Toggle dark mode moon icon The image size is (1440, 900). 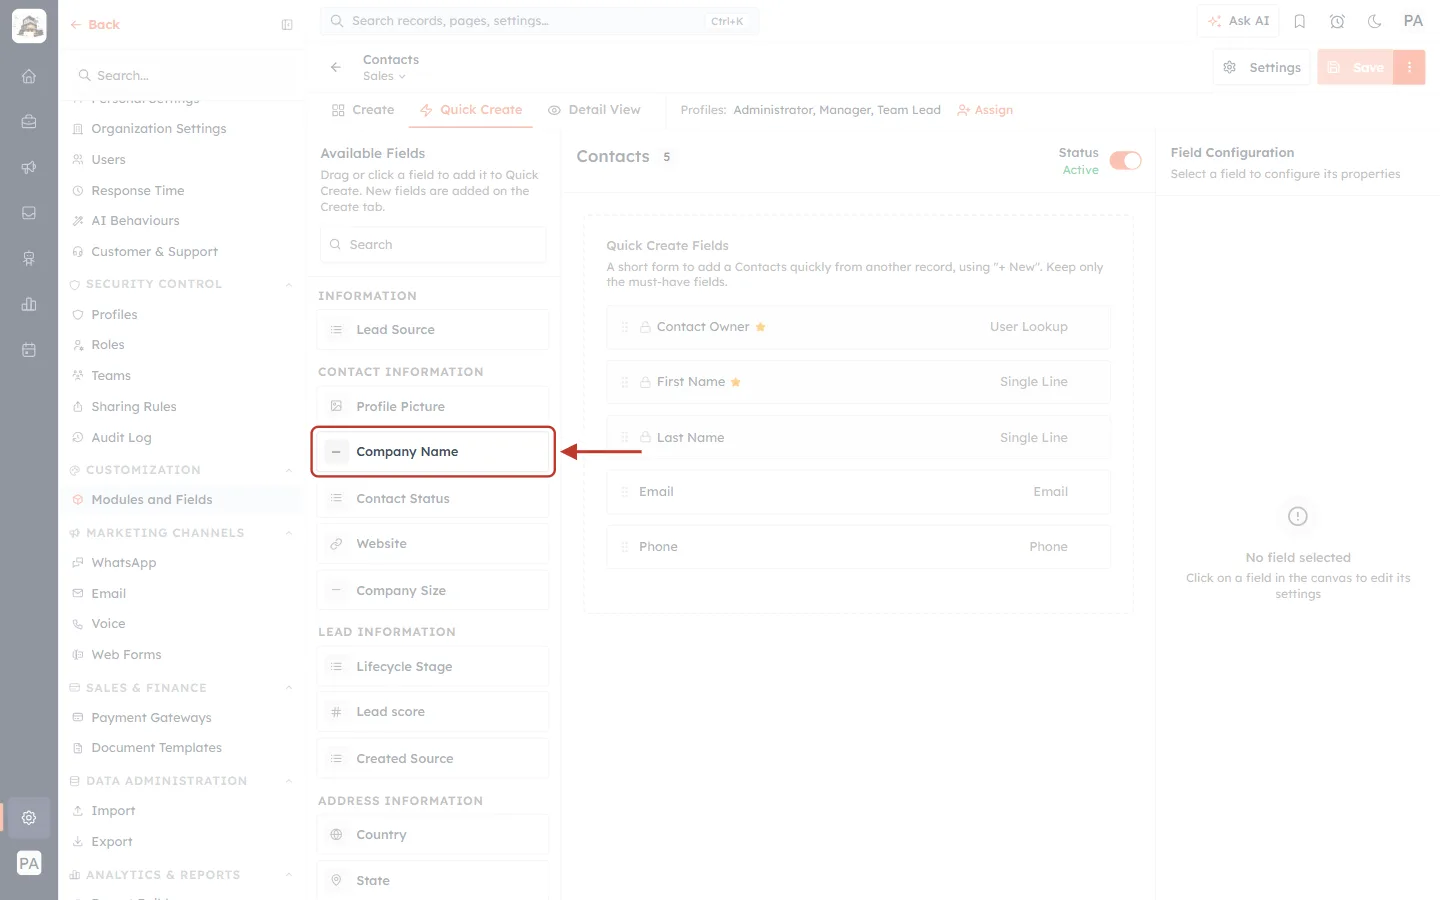(1375, 21)
